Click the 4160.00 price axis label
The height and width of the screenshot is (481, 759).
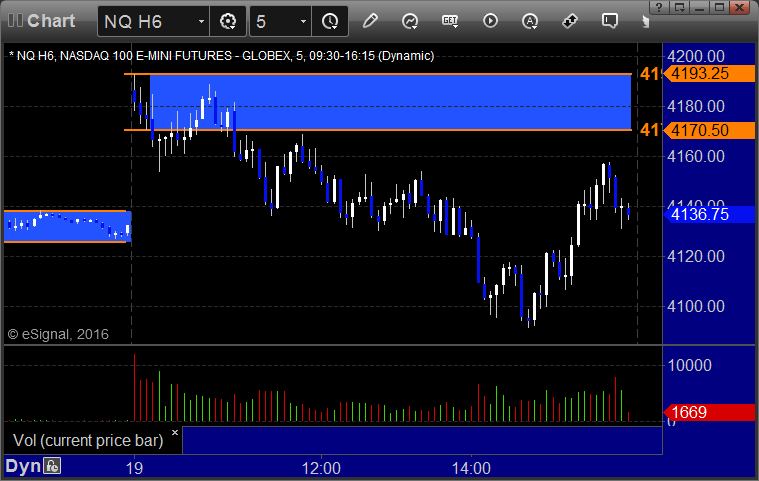696,156
